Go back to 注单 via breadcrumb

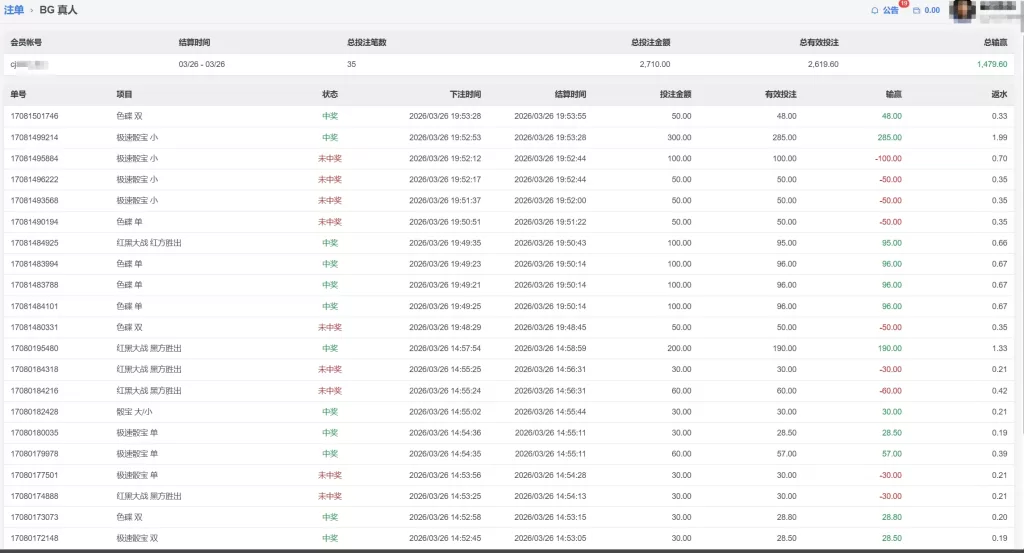pyautogui.click(x=14, y=10)
